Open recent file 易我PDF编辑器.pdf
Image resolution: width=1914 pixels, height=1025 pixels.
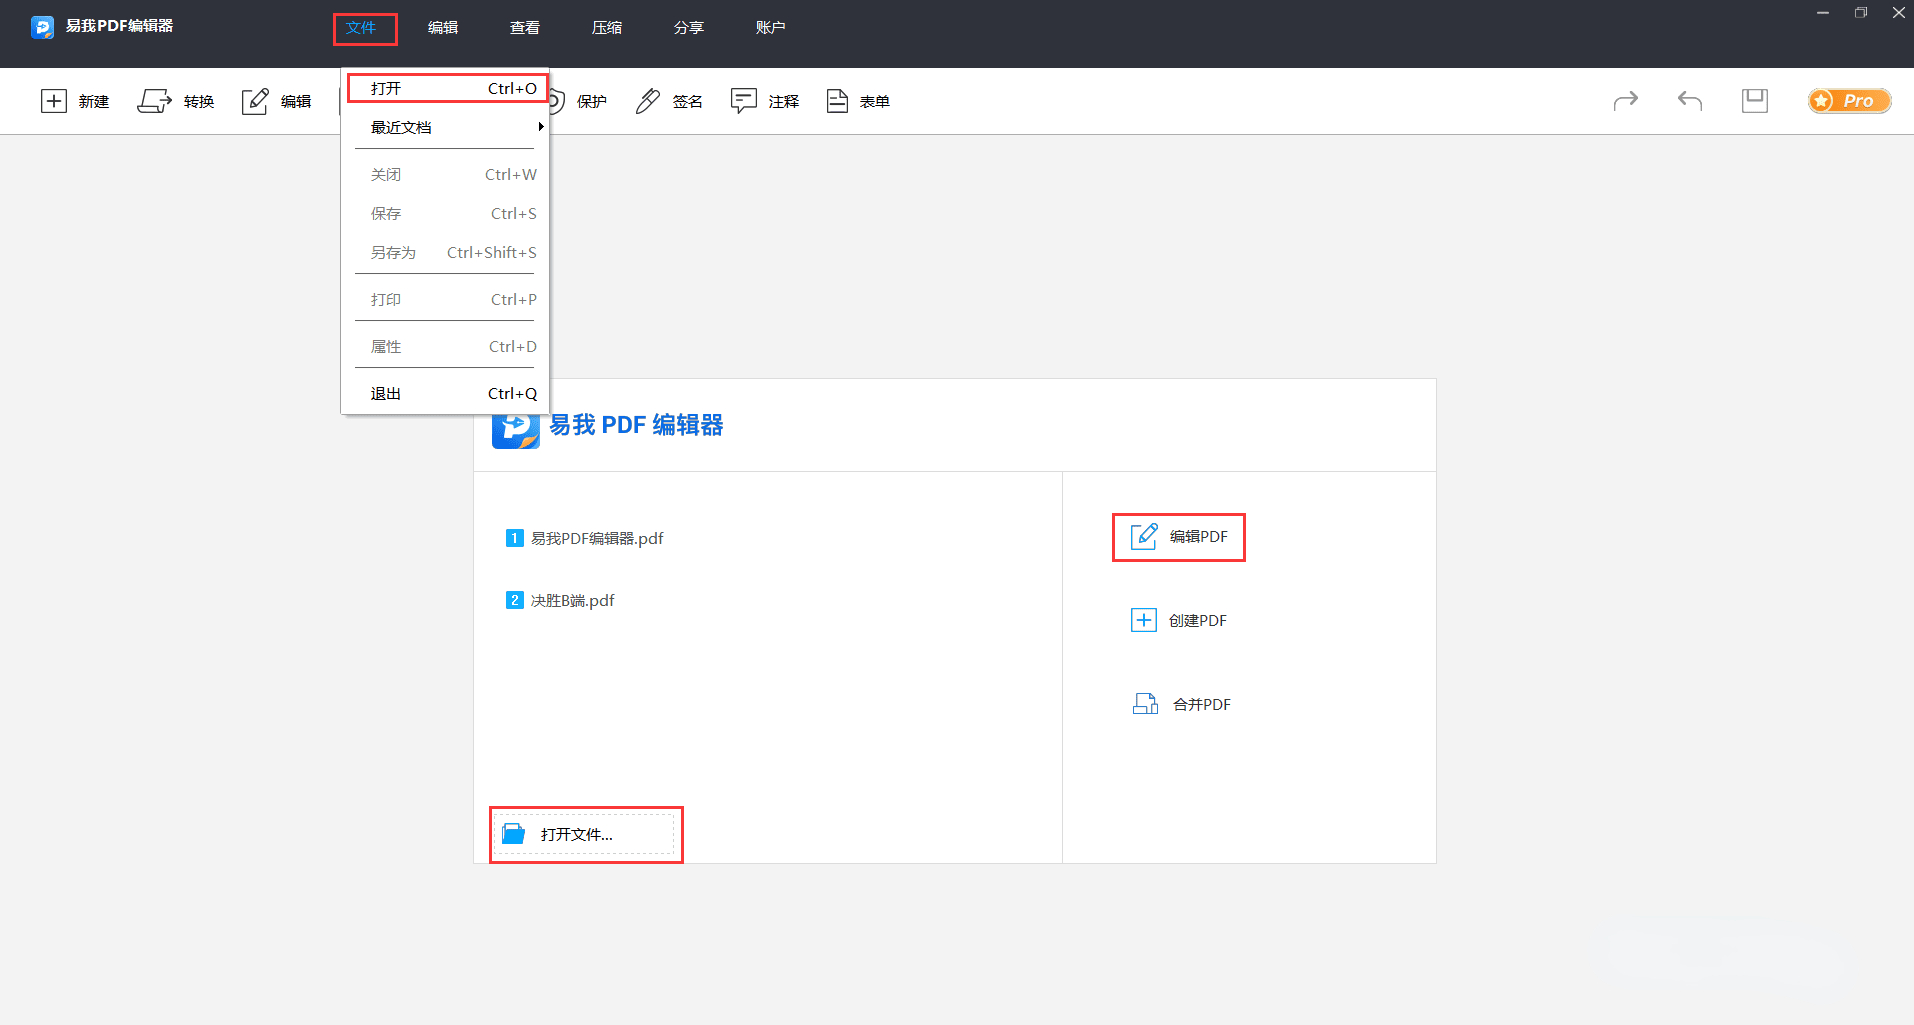click(x=597, y=538)
